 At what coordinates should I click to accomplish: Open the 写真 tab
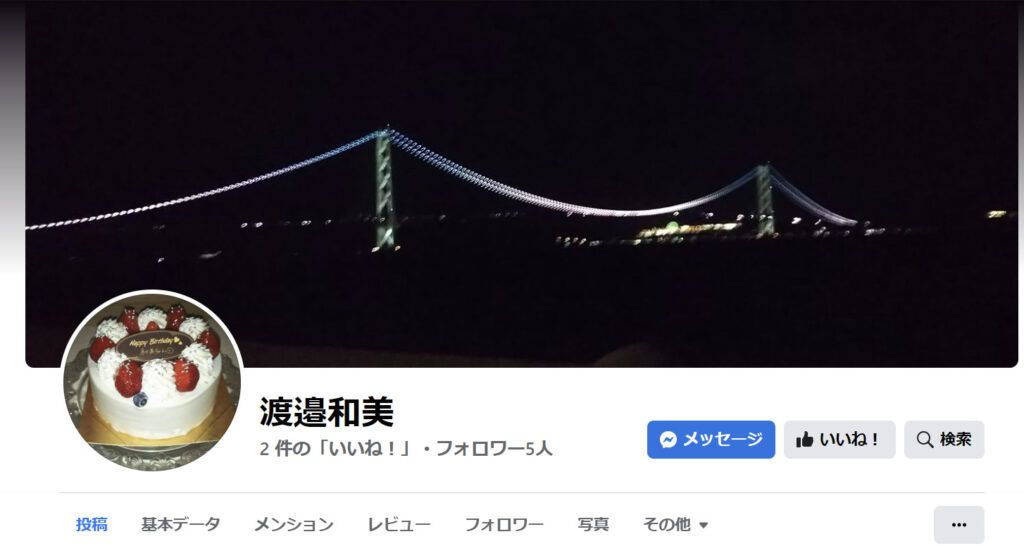tap(594, 524)
